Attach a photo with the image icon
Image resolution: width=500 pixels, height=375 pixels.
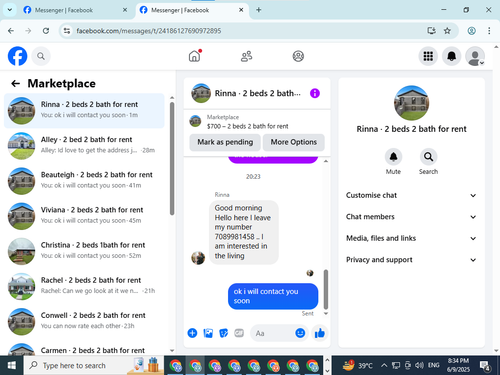click(x=208, y=333)
